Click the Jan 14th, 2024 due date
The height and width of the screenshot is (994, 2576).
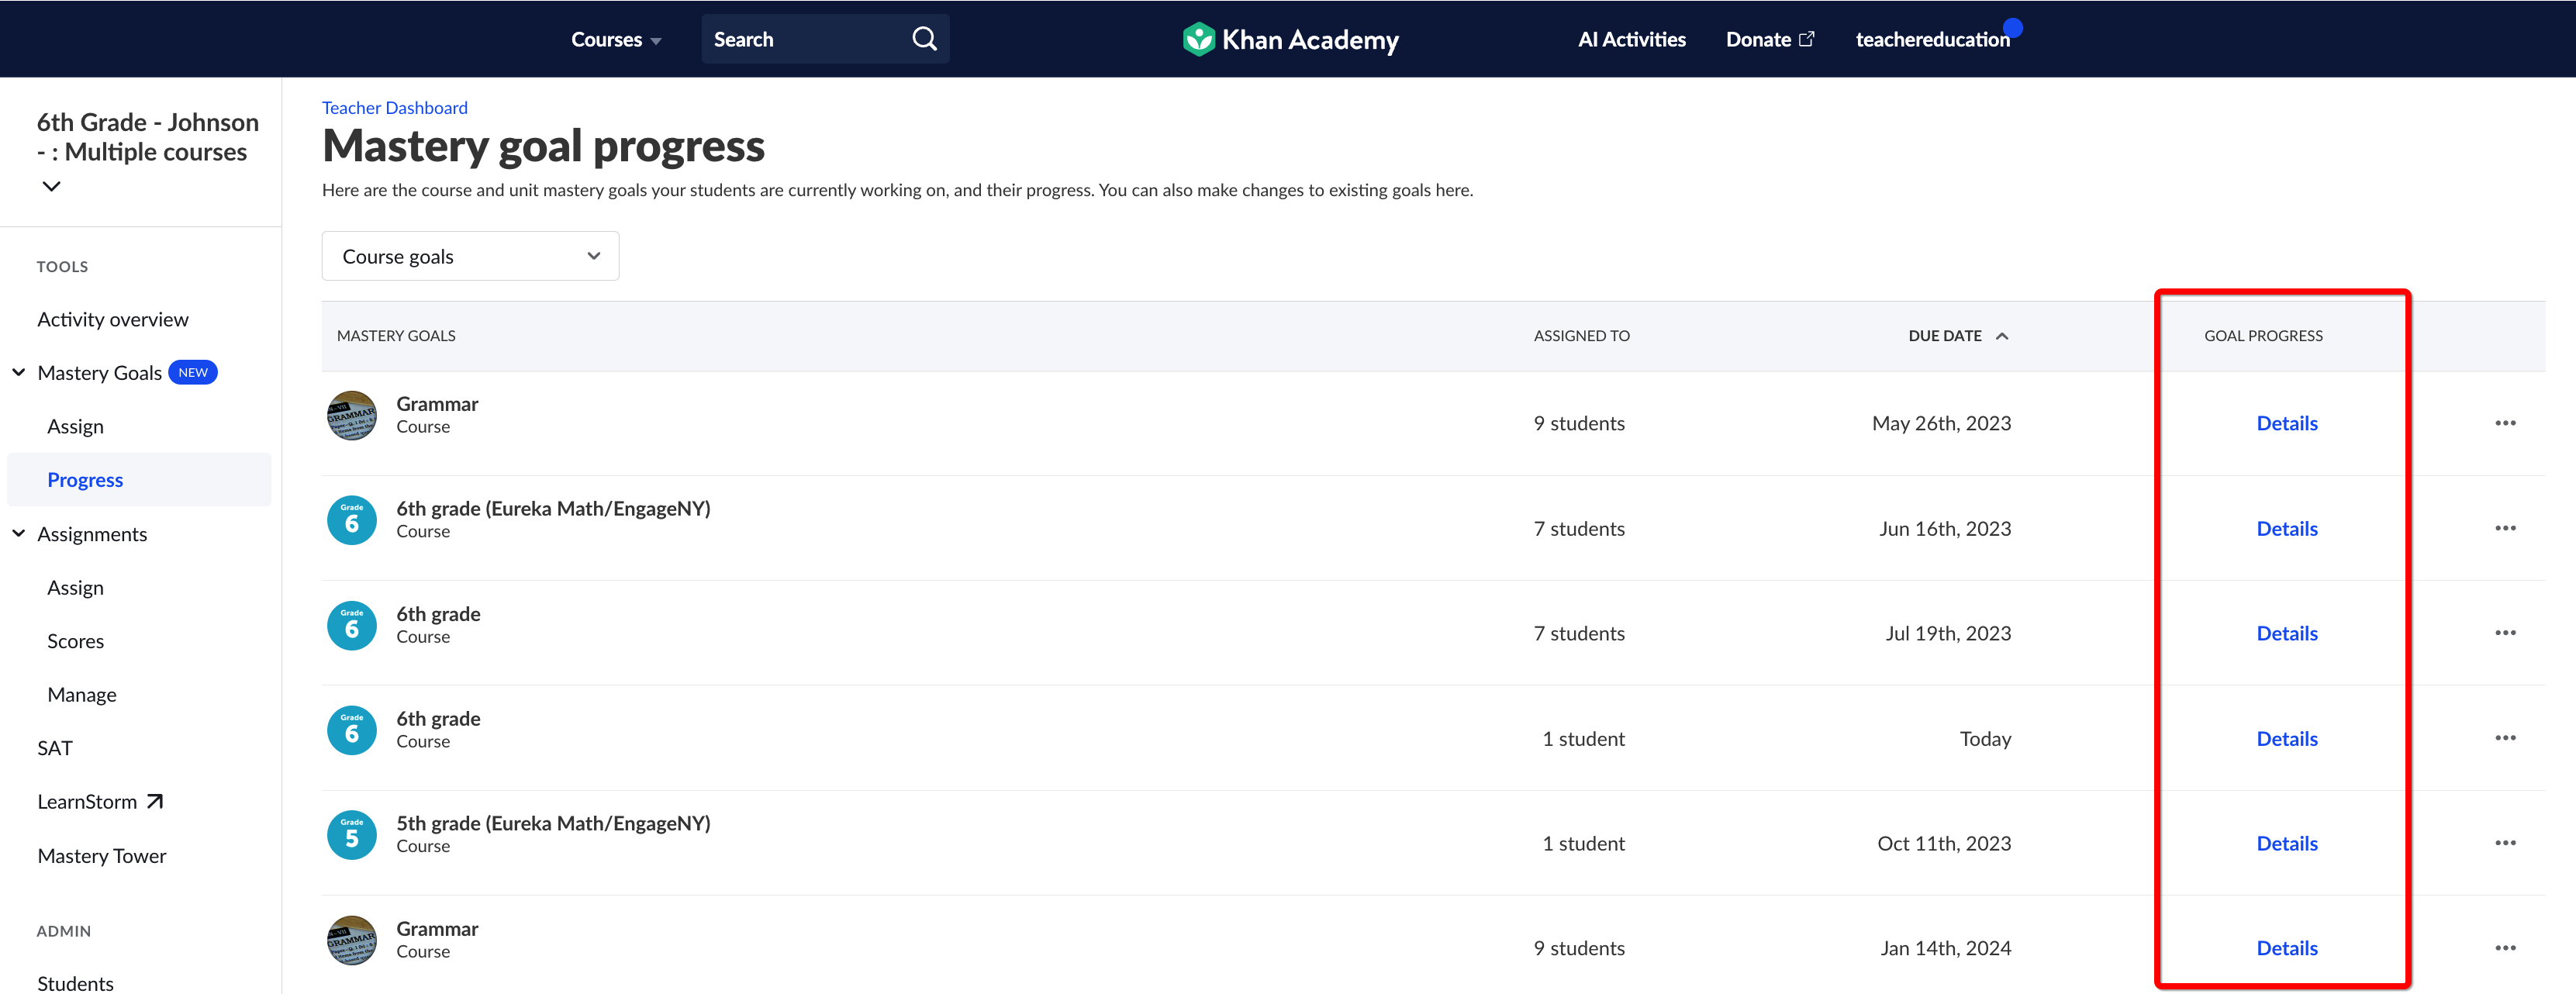point(1945,948)
